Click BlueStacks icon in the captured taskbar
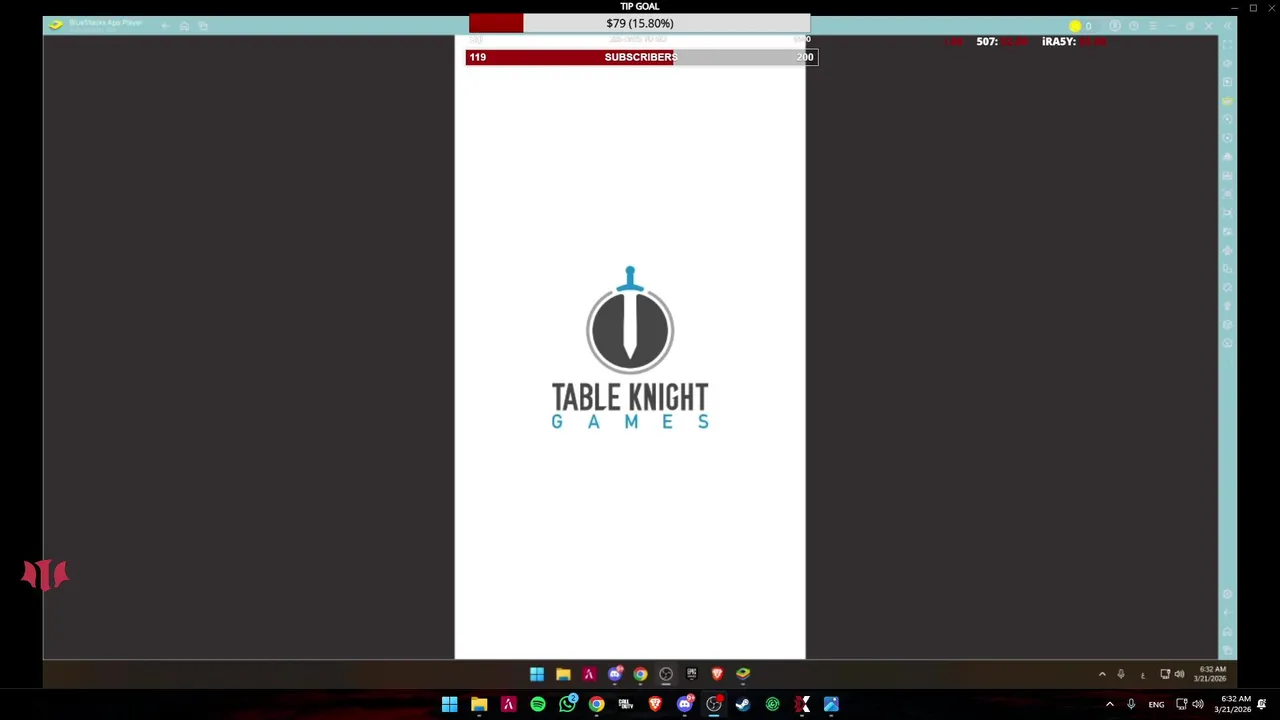 [x=743, y=674]
